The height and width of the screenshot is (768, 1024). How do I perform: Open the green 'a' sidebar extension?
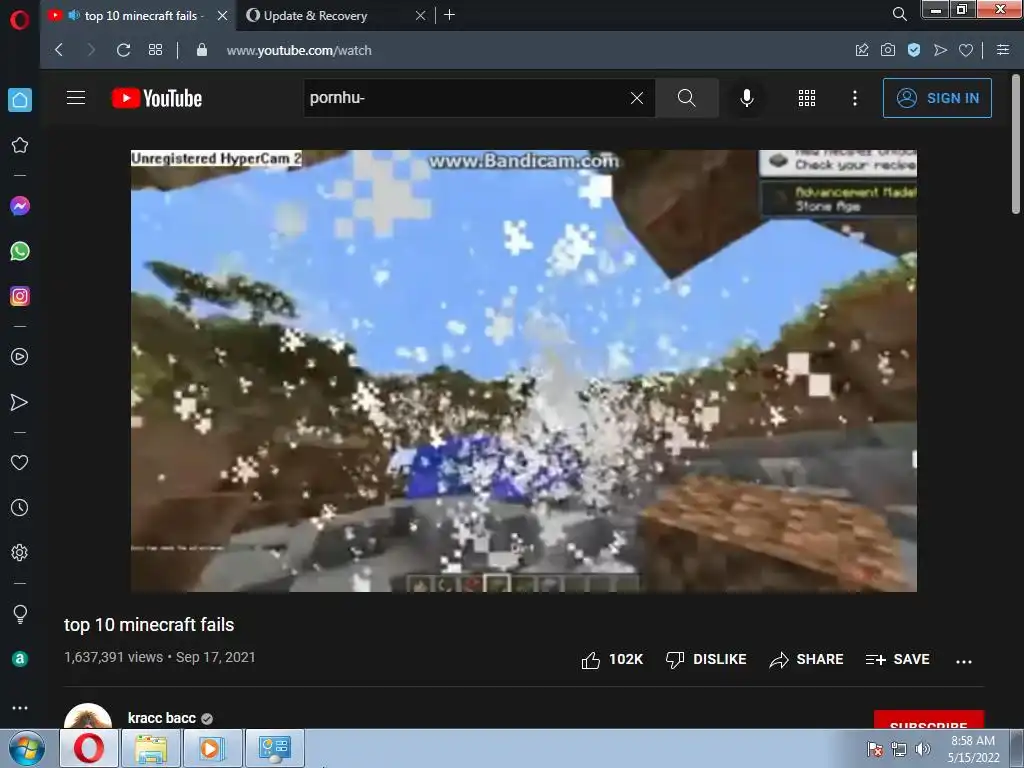click(20, 658)
